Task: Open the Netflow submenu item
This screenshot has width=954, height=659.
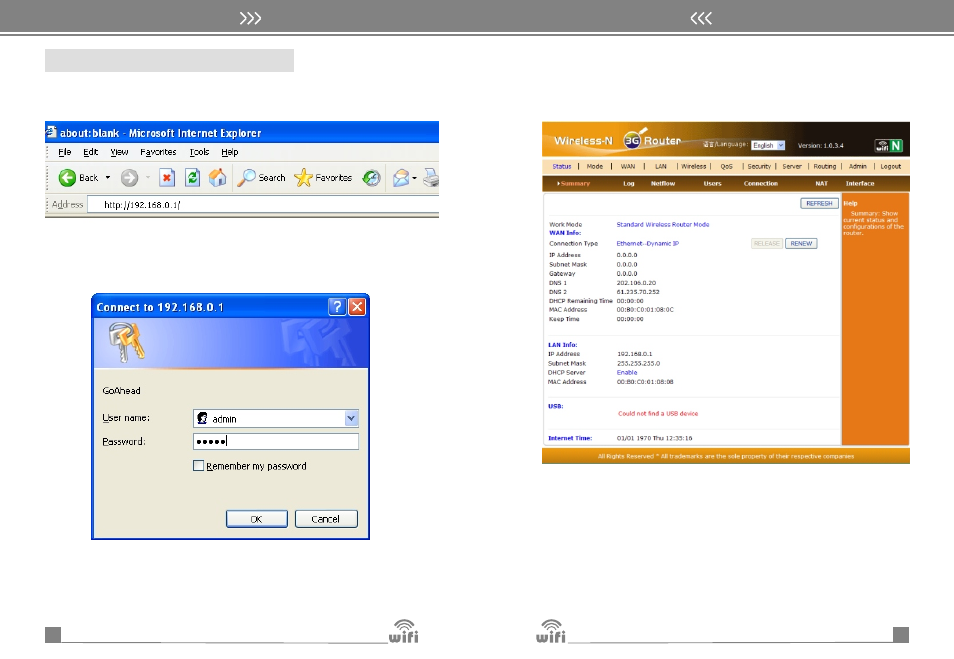Action: [x=663, y=183]
